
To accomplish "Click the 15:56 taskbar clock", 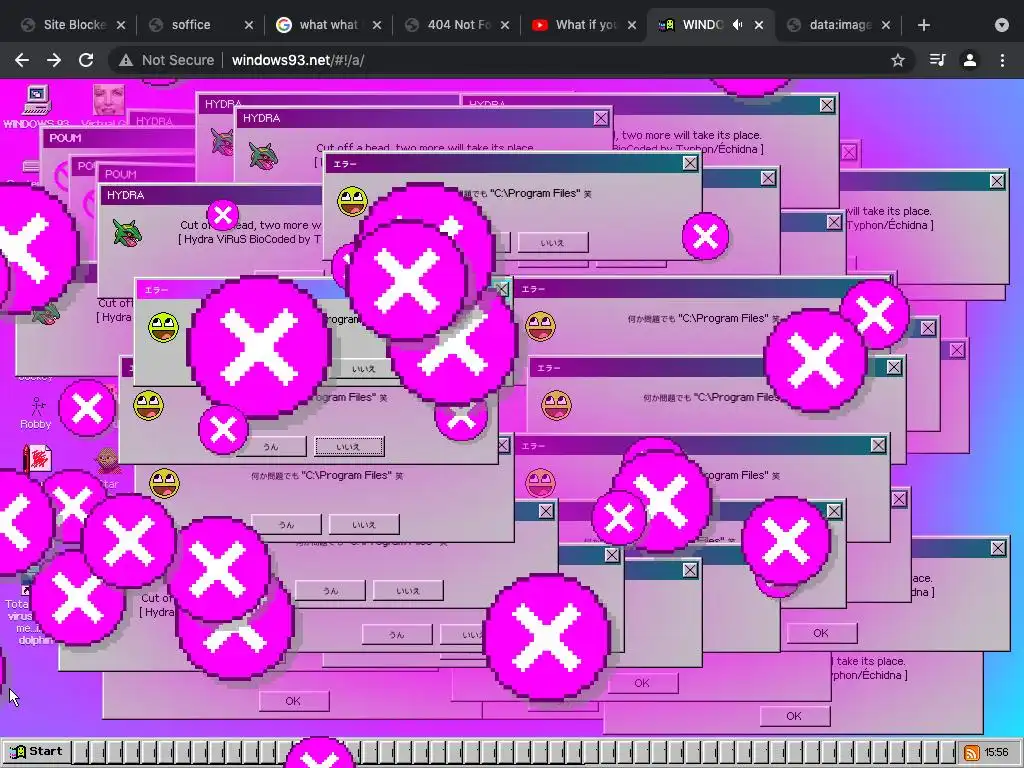I will point(996,752).
